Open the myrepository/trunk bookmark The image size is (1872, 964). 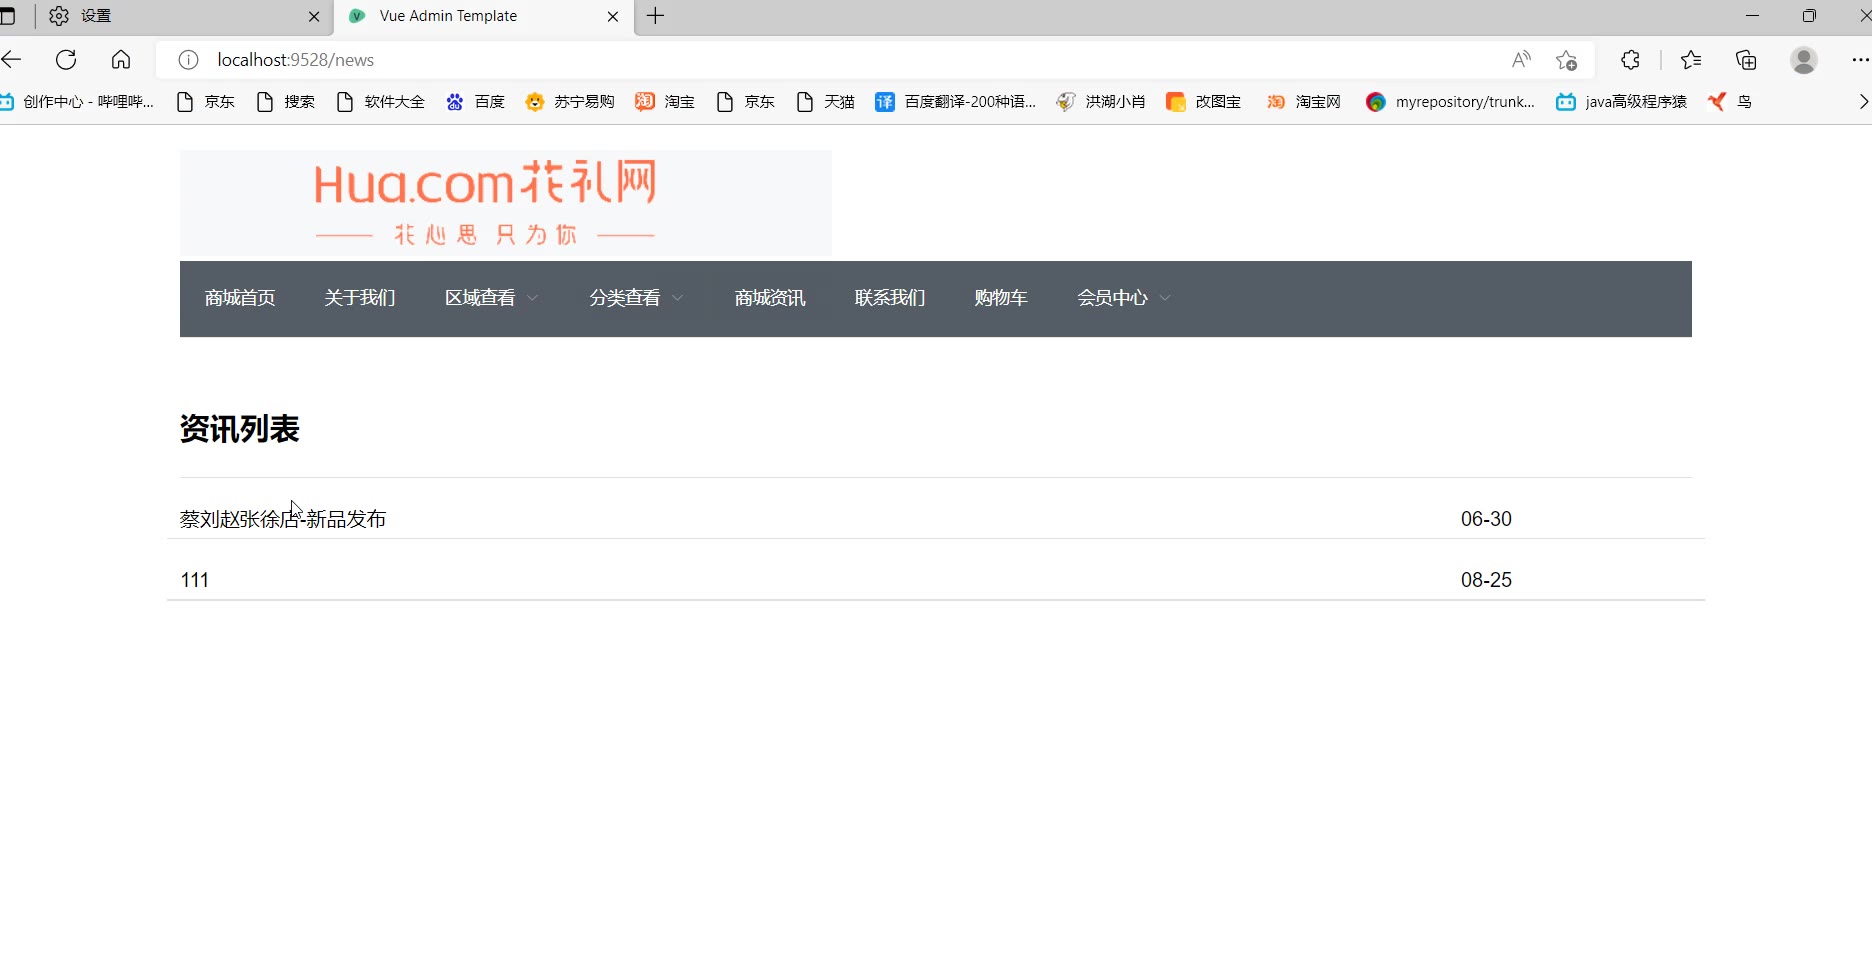point(1450,102)
